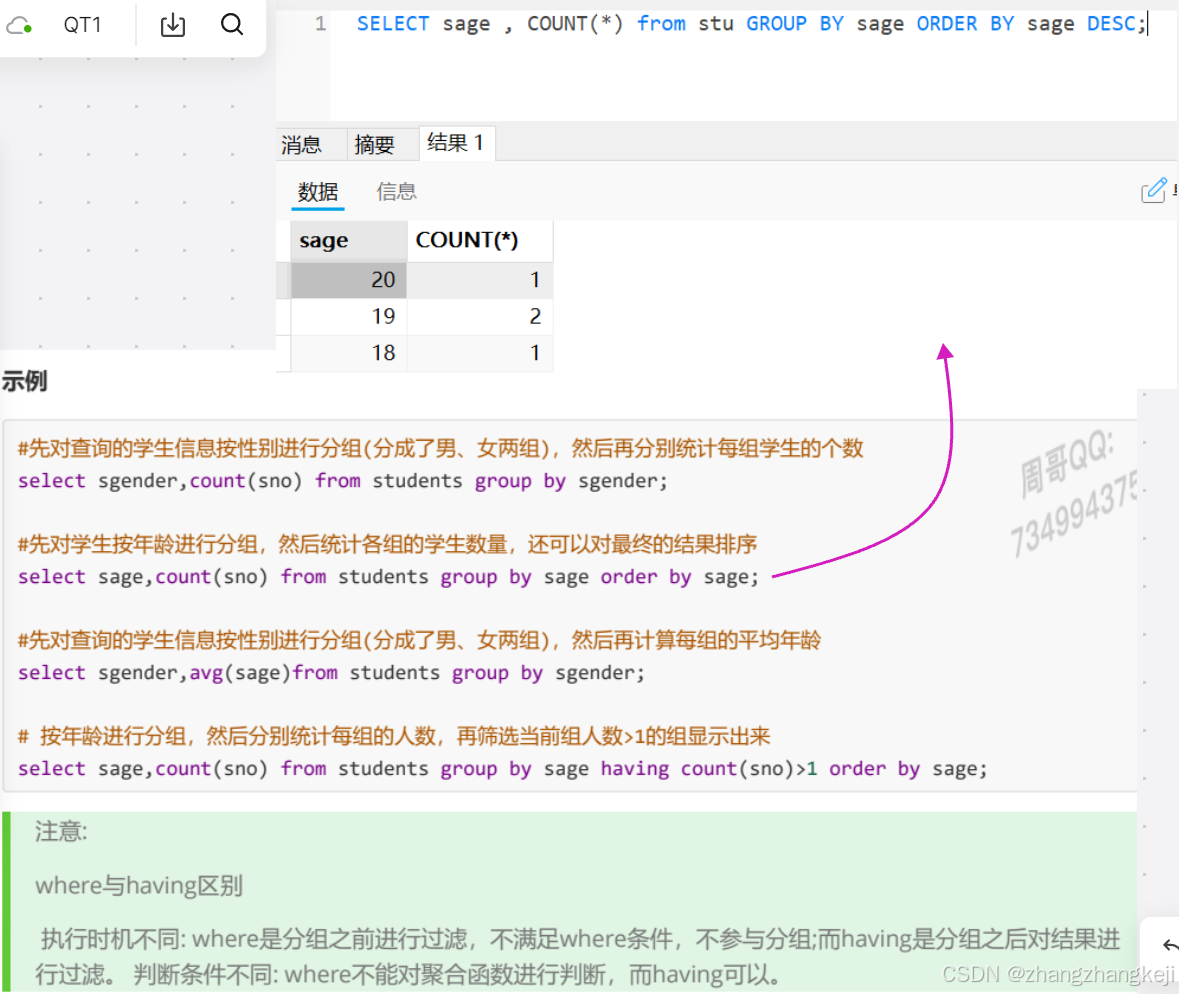Select count cell in the sage 18 row
1179x994 pixels.
480,353
